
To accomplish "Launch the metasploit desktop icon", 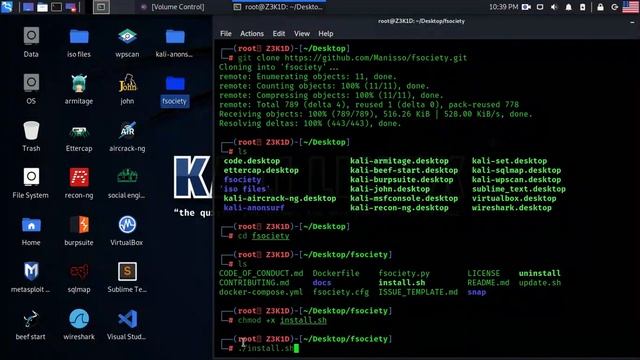I will pos(31,278).
